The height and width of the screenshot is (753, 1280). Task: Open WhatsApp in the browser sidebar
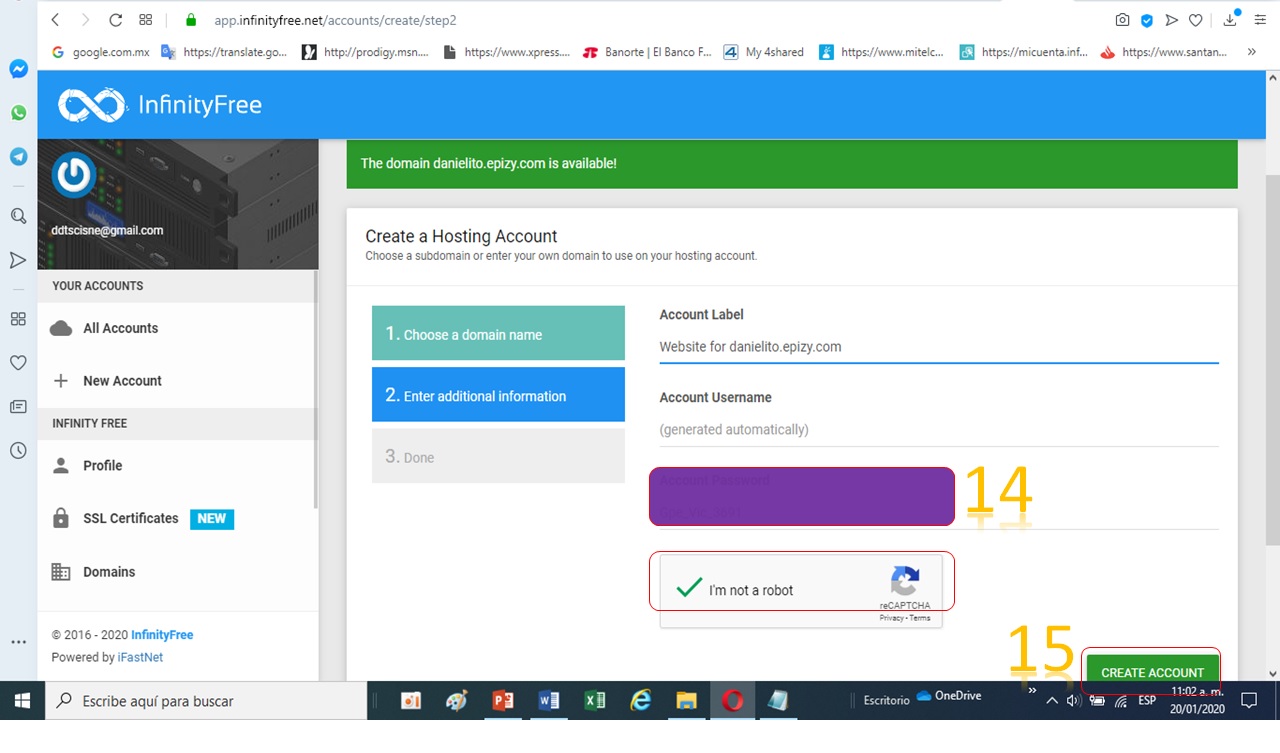click(18, 113)
